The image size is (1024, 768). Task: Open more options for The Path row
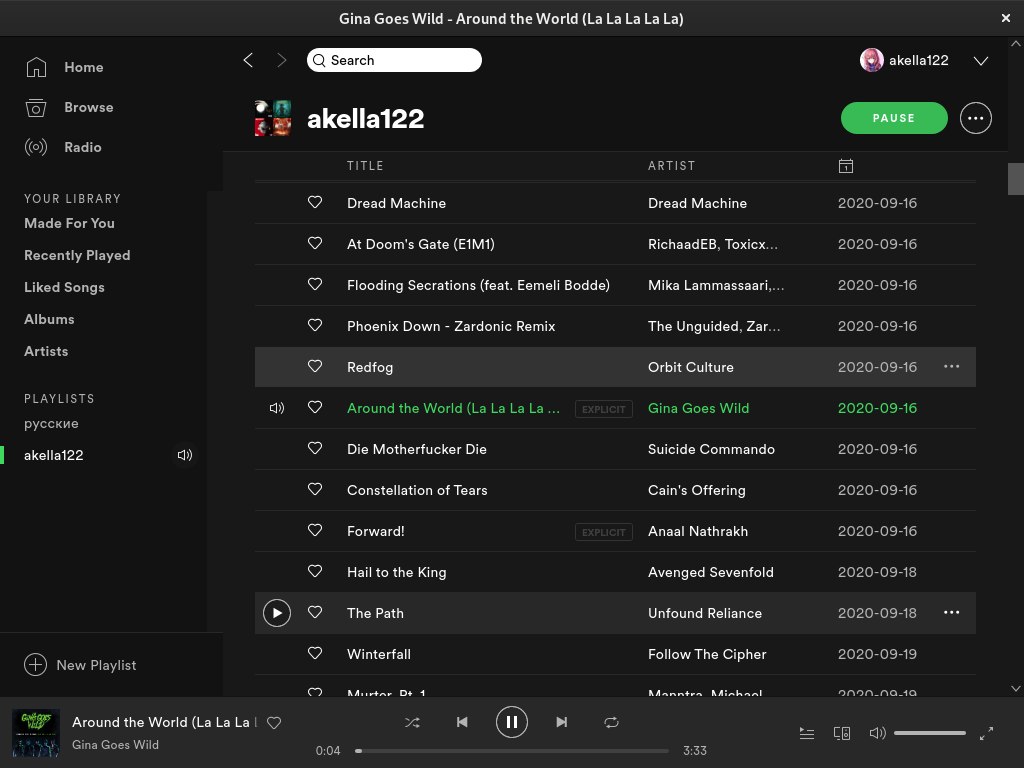(952, 613)
